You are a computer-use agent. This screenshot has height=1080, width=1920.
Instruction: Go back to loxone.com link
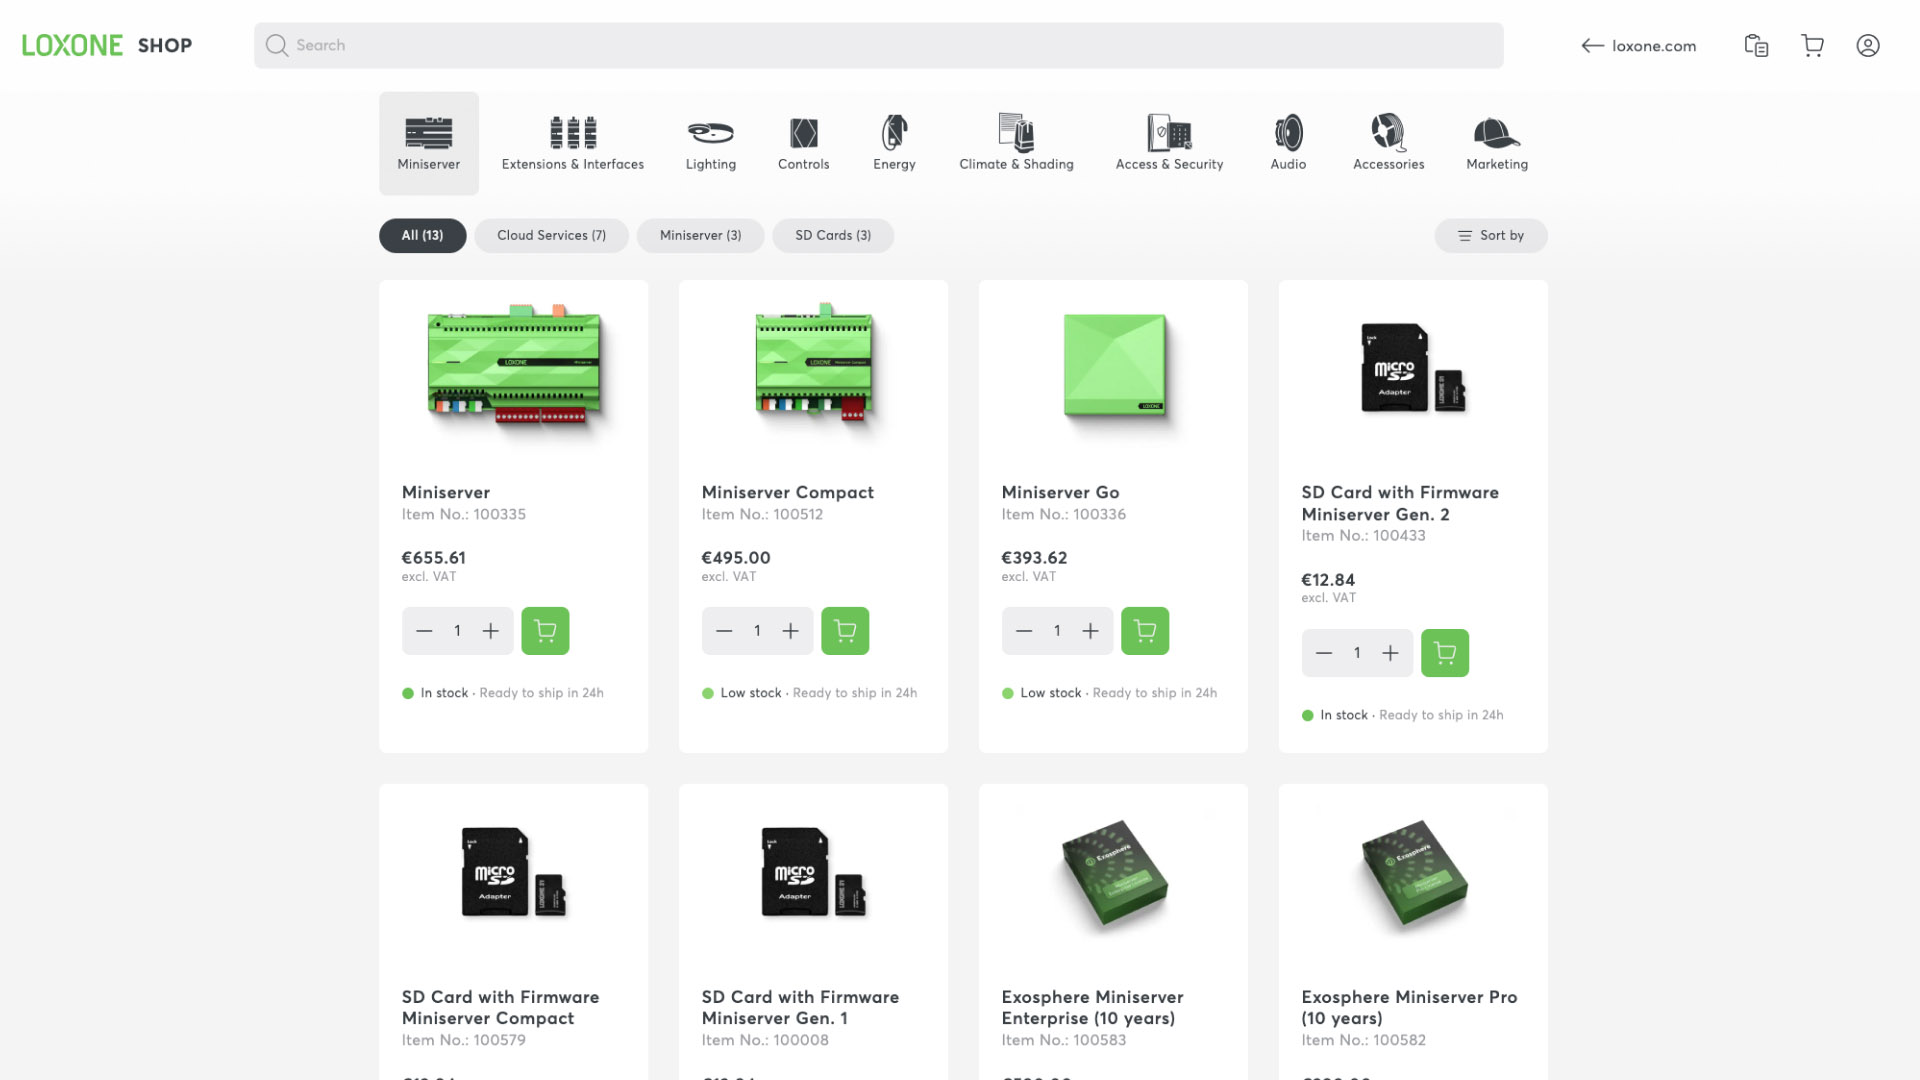1638,46
